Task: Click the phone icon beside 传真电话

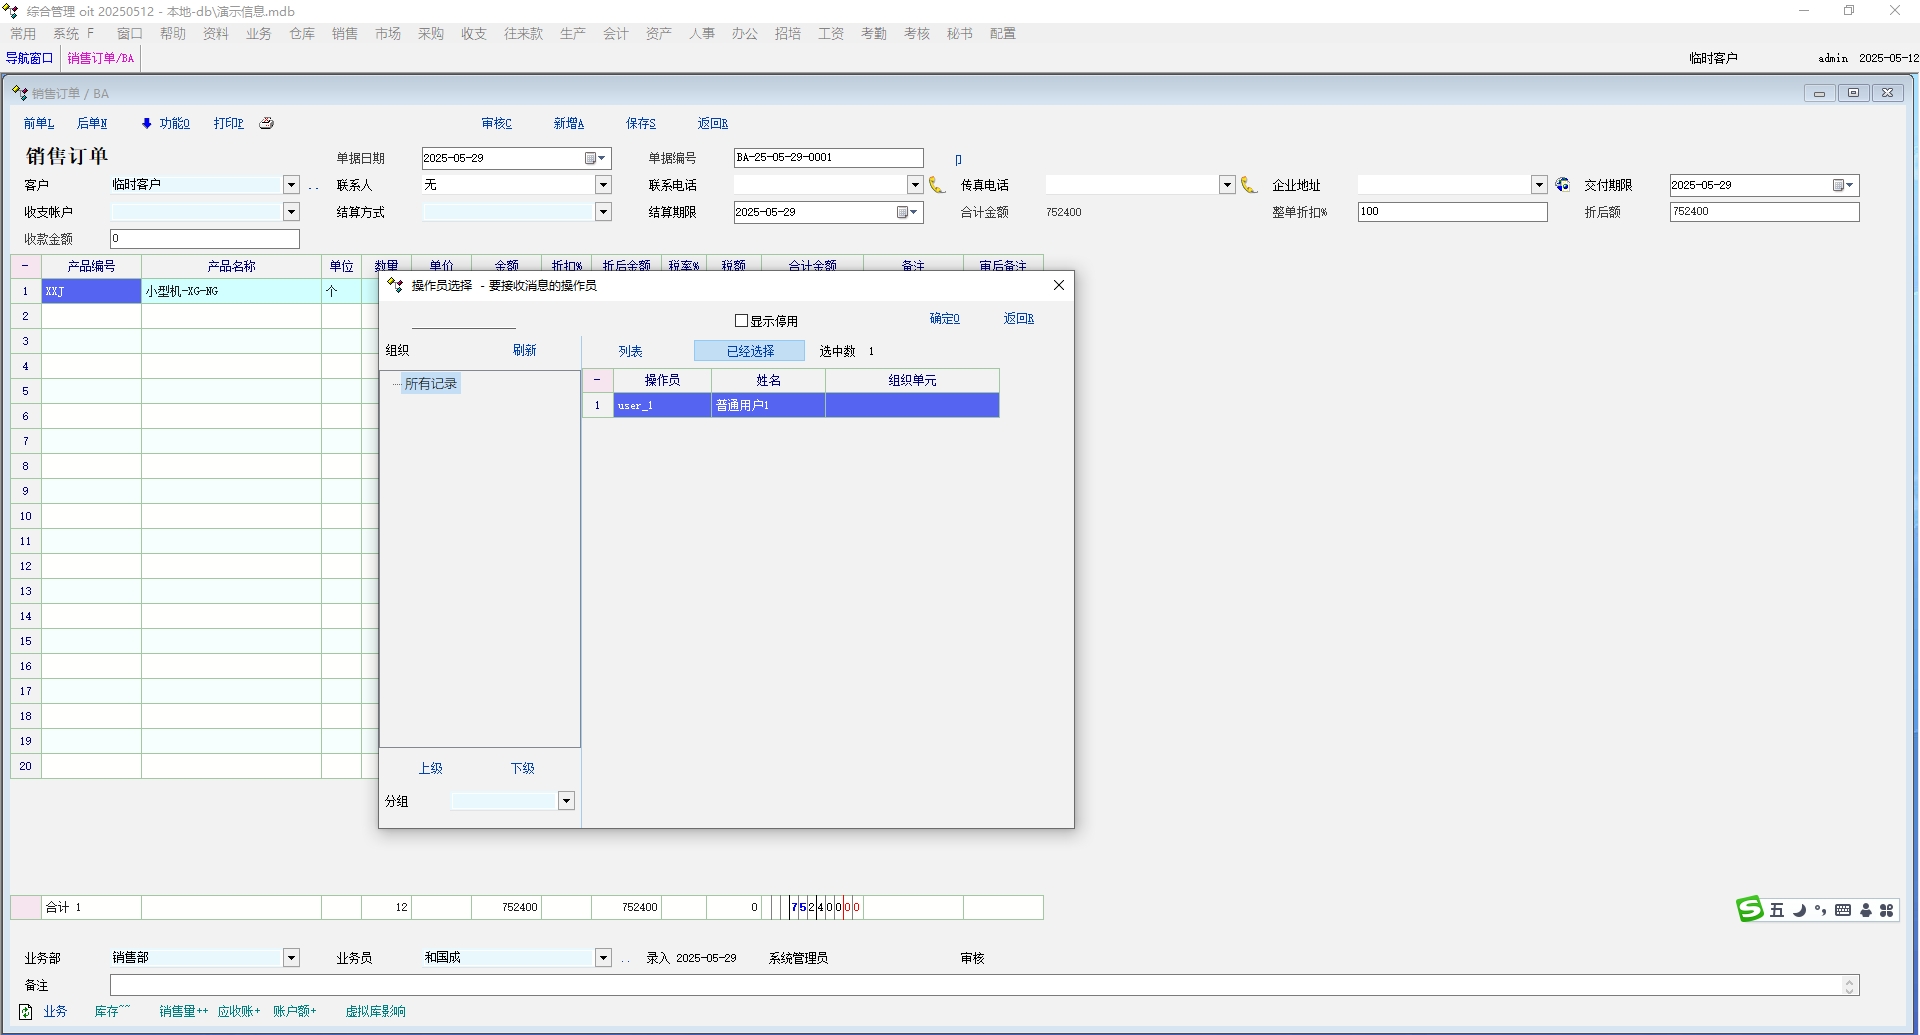Action: pyautogui.click(x=1249, y=185)
